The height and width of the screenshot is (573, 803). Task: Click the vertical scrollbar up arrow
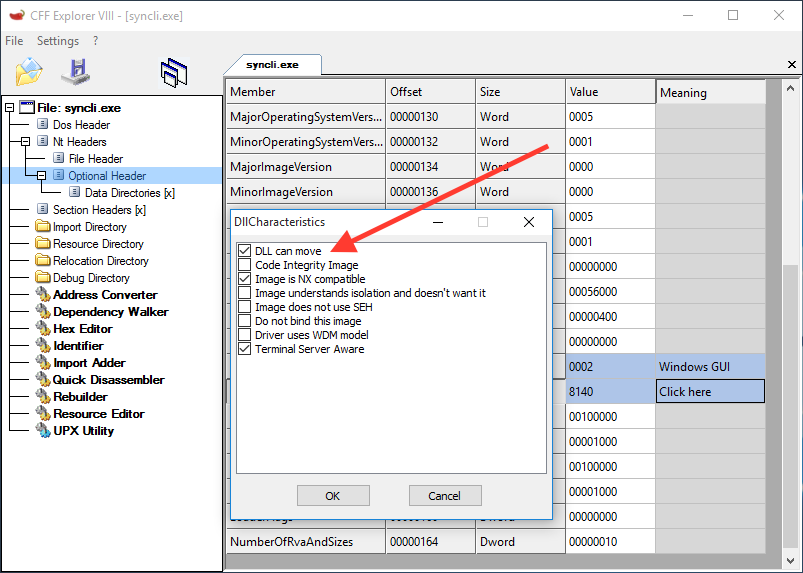tap(791, 88)
